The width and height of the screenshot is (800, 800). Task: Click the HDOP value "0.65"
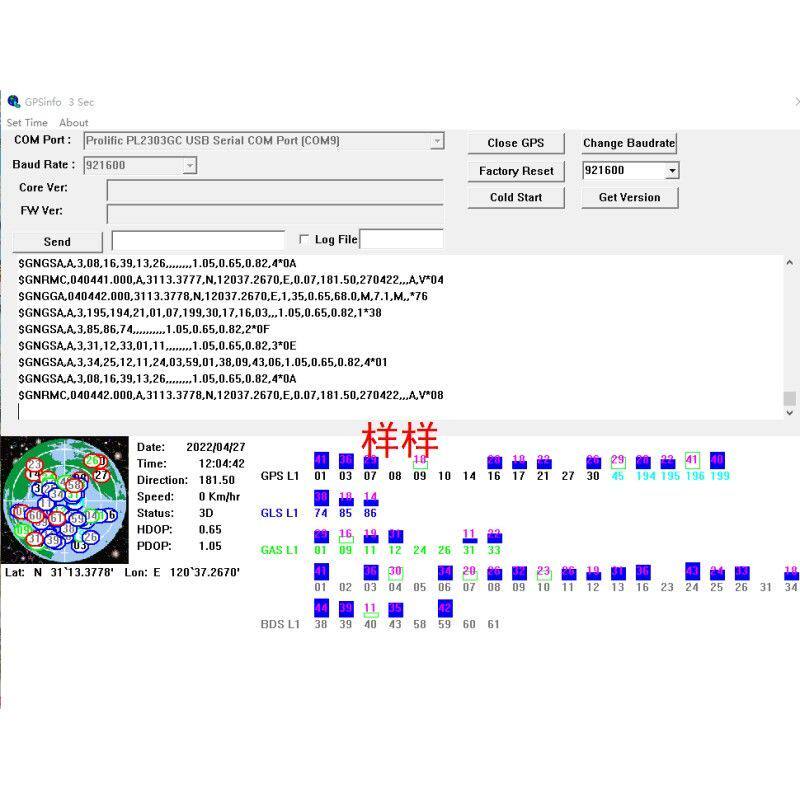[210, 530]
